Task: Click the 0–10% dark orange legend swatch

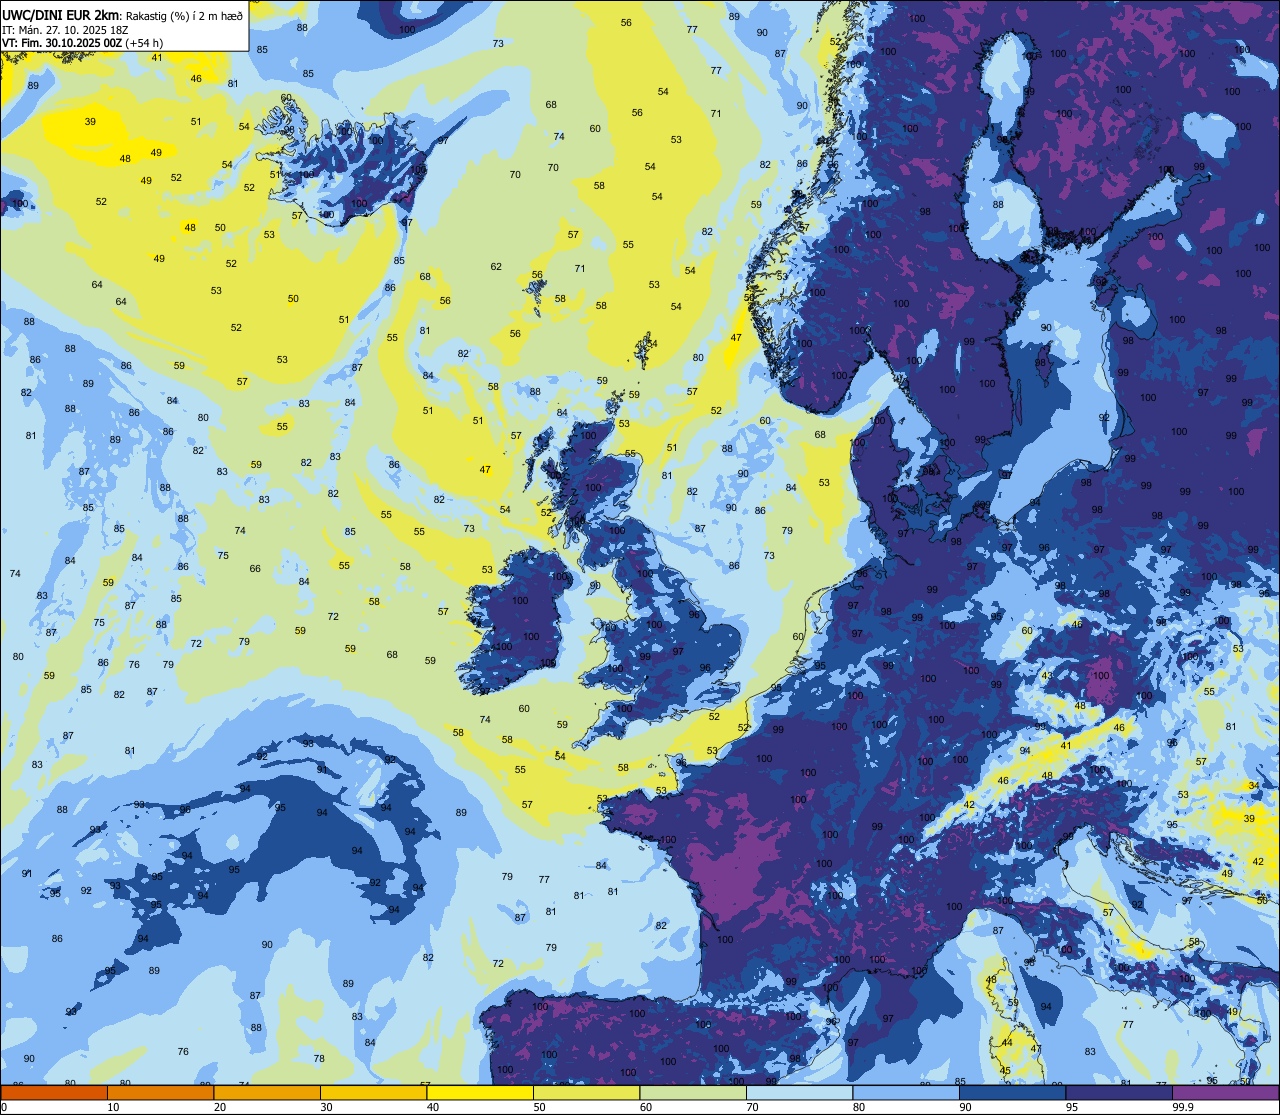Action: [54, 1092]
